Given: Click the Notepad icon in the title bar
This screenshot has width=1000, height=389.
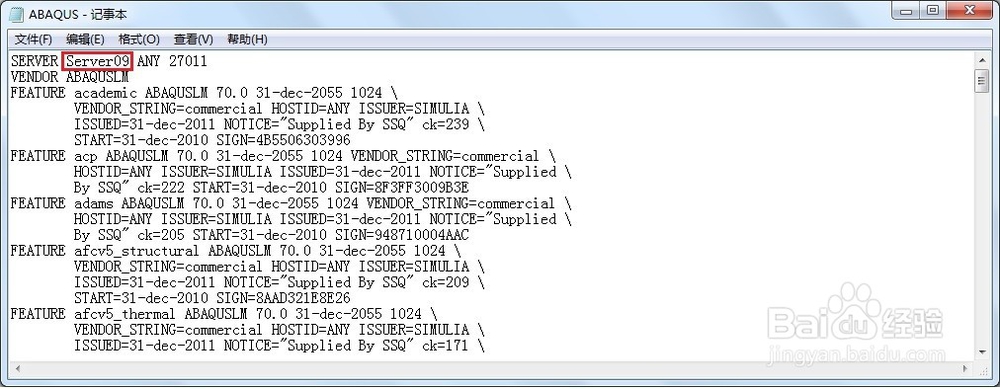Looking at the screenshot, I should pyautogui.click(x=15, y=15).
